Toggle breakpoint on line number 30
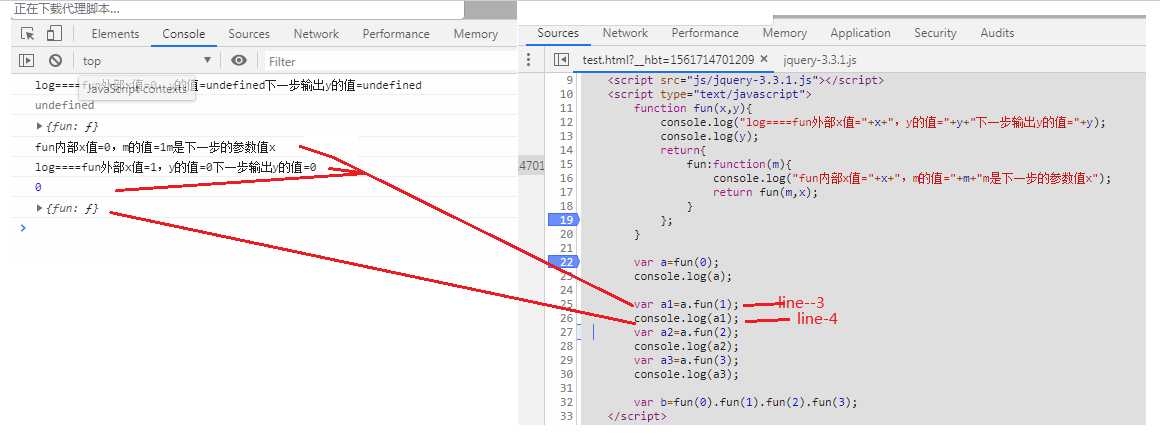 pyautogui.click(x=567, y=374)
